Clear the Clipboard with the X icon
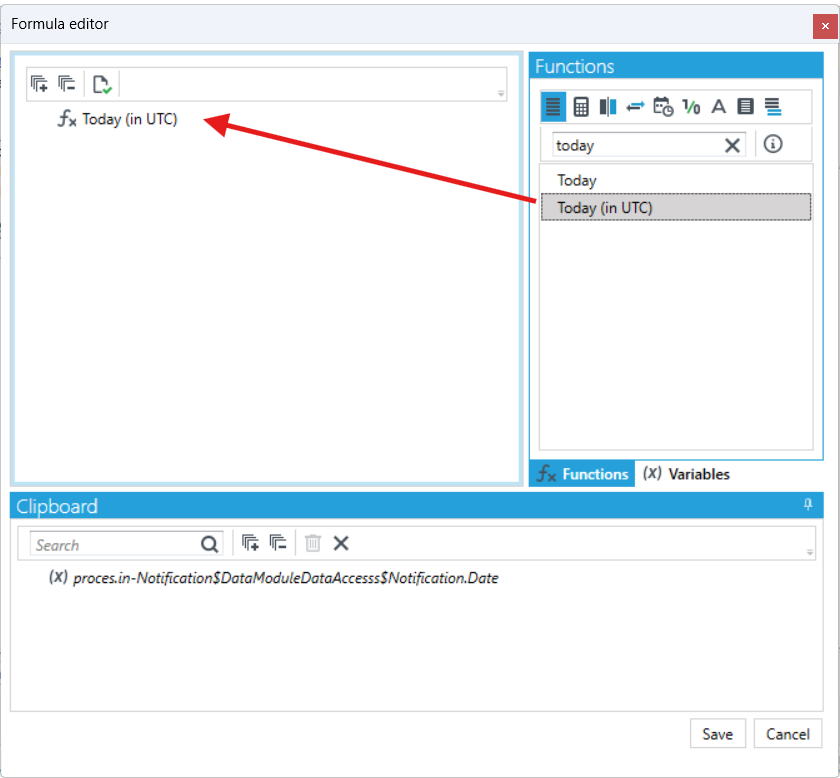The image size is (840, 778). tap(341, 543)
